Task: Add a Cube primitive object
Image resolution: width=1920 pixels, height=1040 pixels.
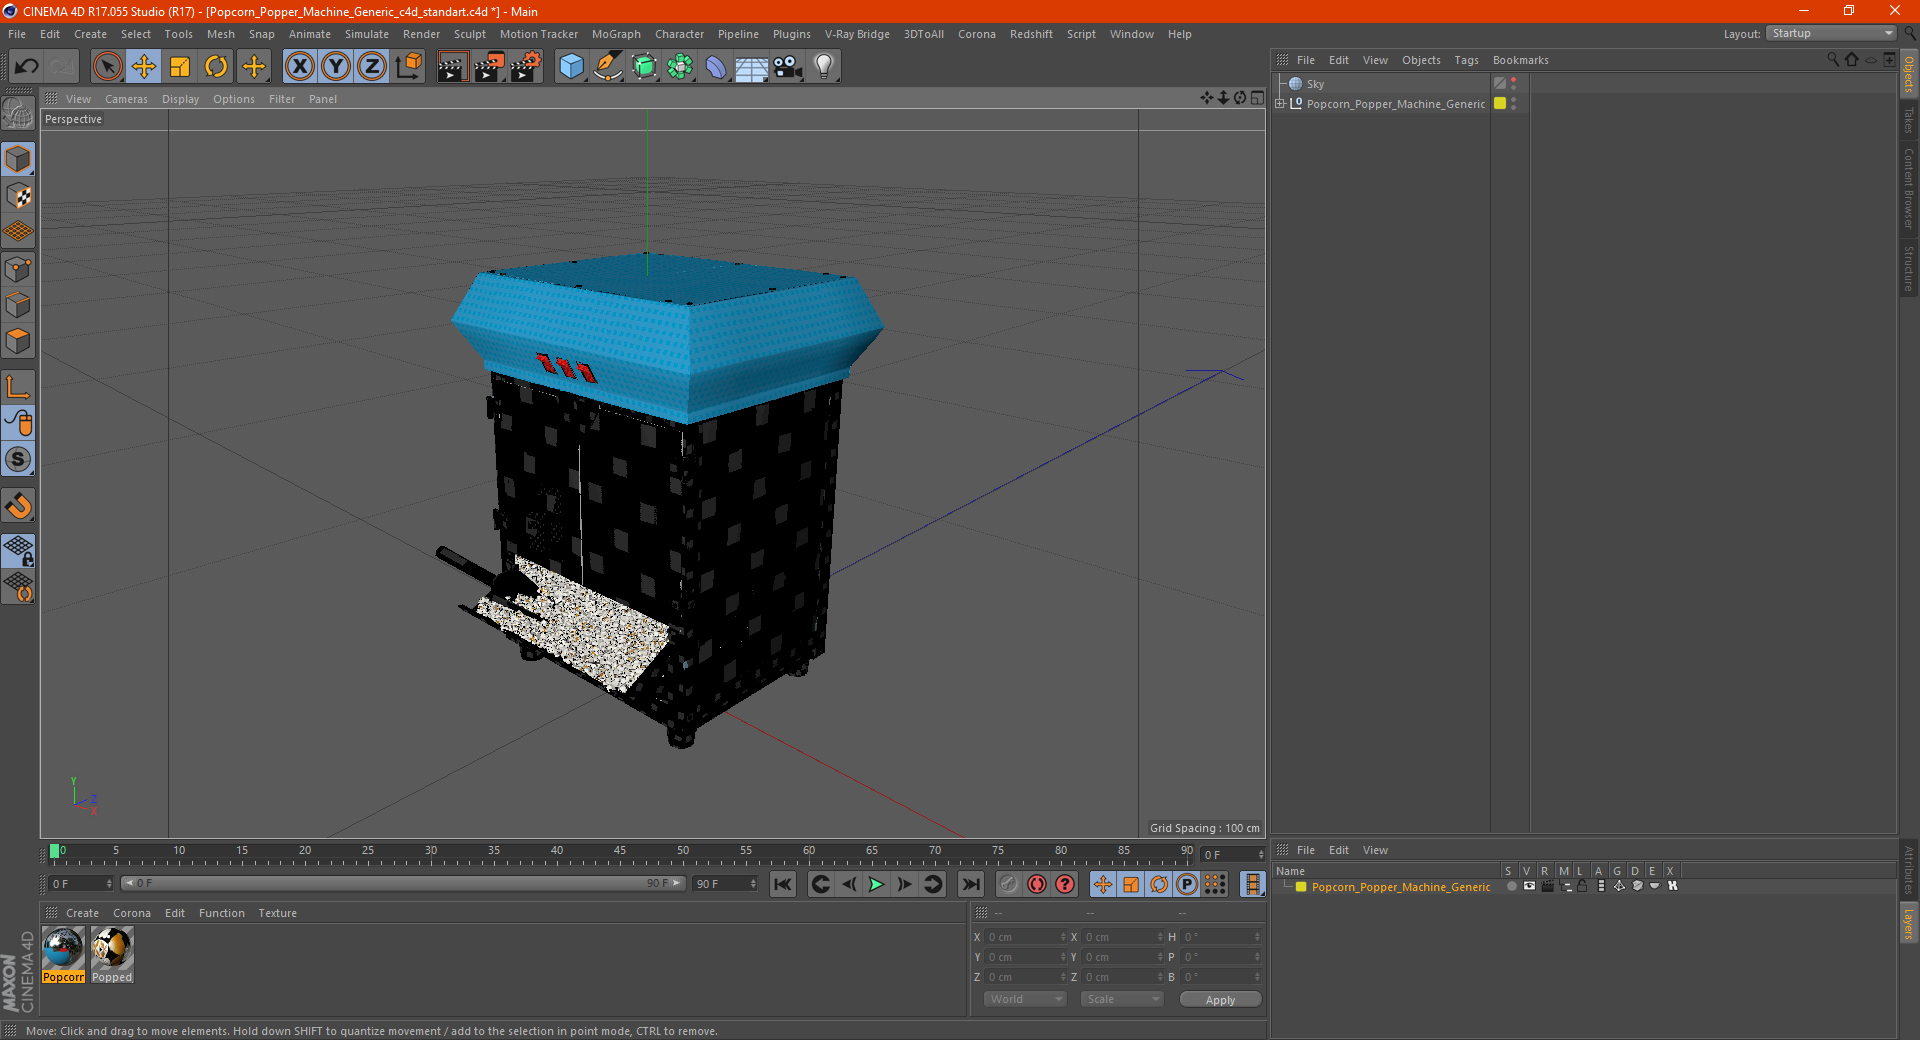Action: [x=571, y=67]
